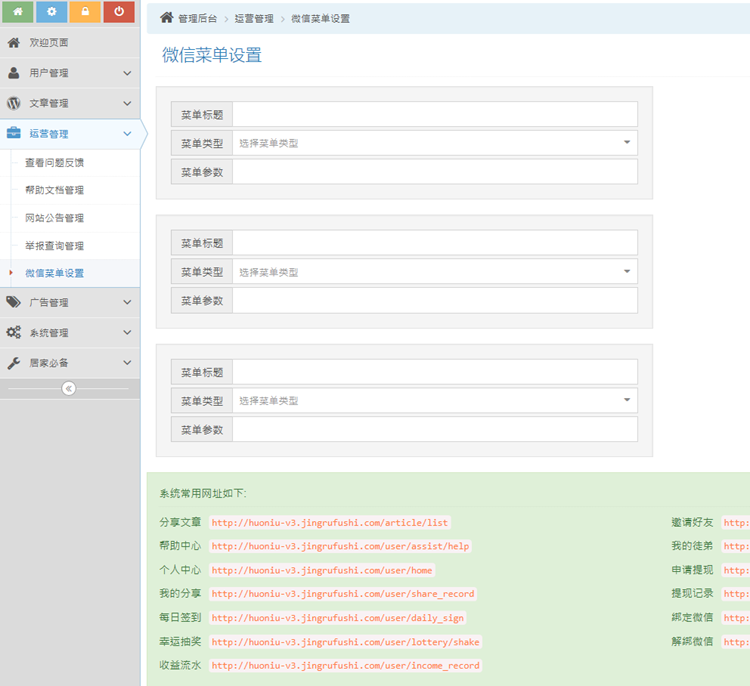750x686 pixels.
Task: Click the user/income_record URL
Action: pyautogui.click(x=345, y=665)
